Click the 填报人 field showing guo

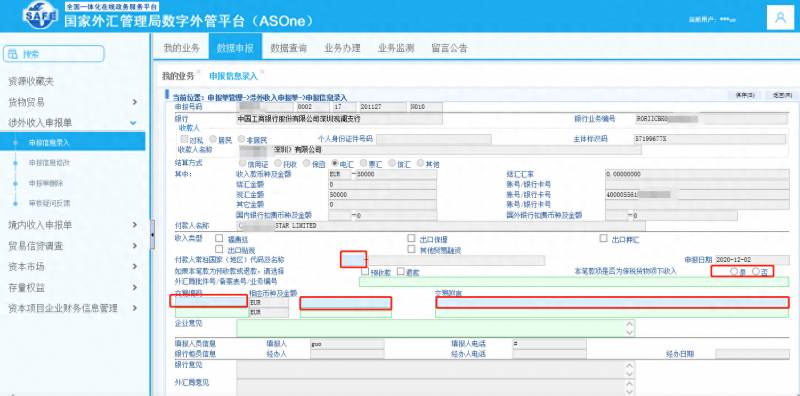347,344
